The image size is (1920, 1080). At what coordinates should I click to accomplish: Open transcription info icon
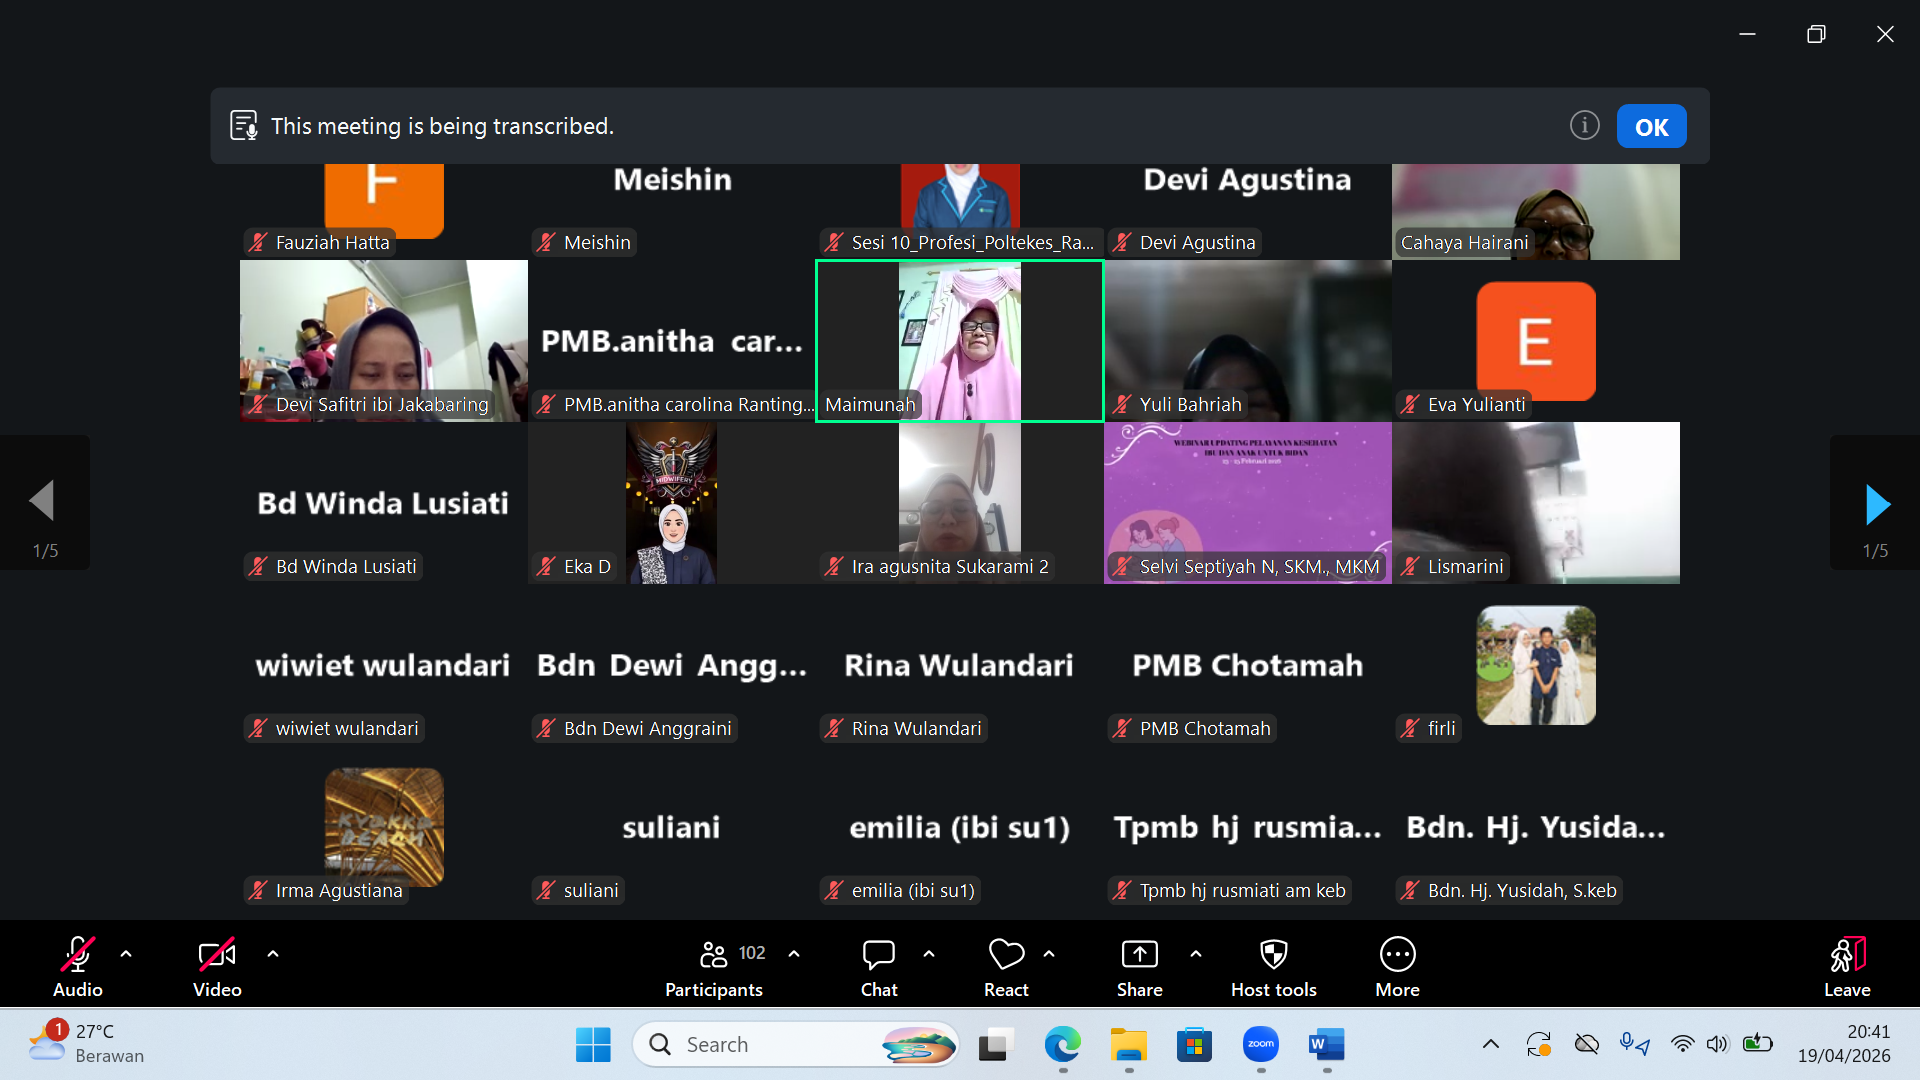tap(1585, 126)
